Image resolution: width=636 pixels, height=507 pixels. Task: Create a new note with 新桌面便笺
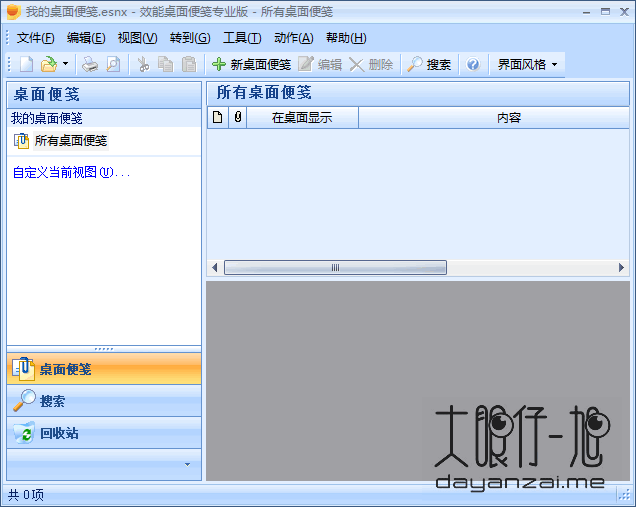click(250, 64)
